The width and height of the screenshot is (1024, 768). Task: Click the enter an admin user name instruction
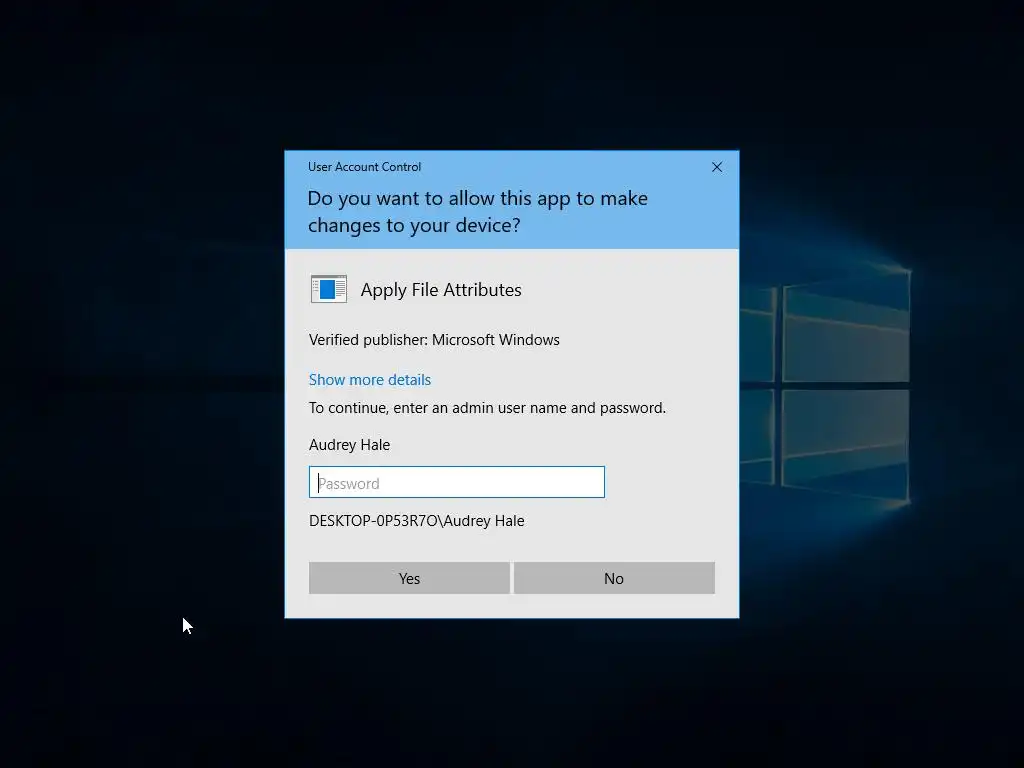coord(487,408)
